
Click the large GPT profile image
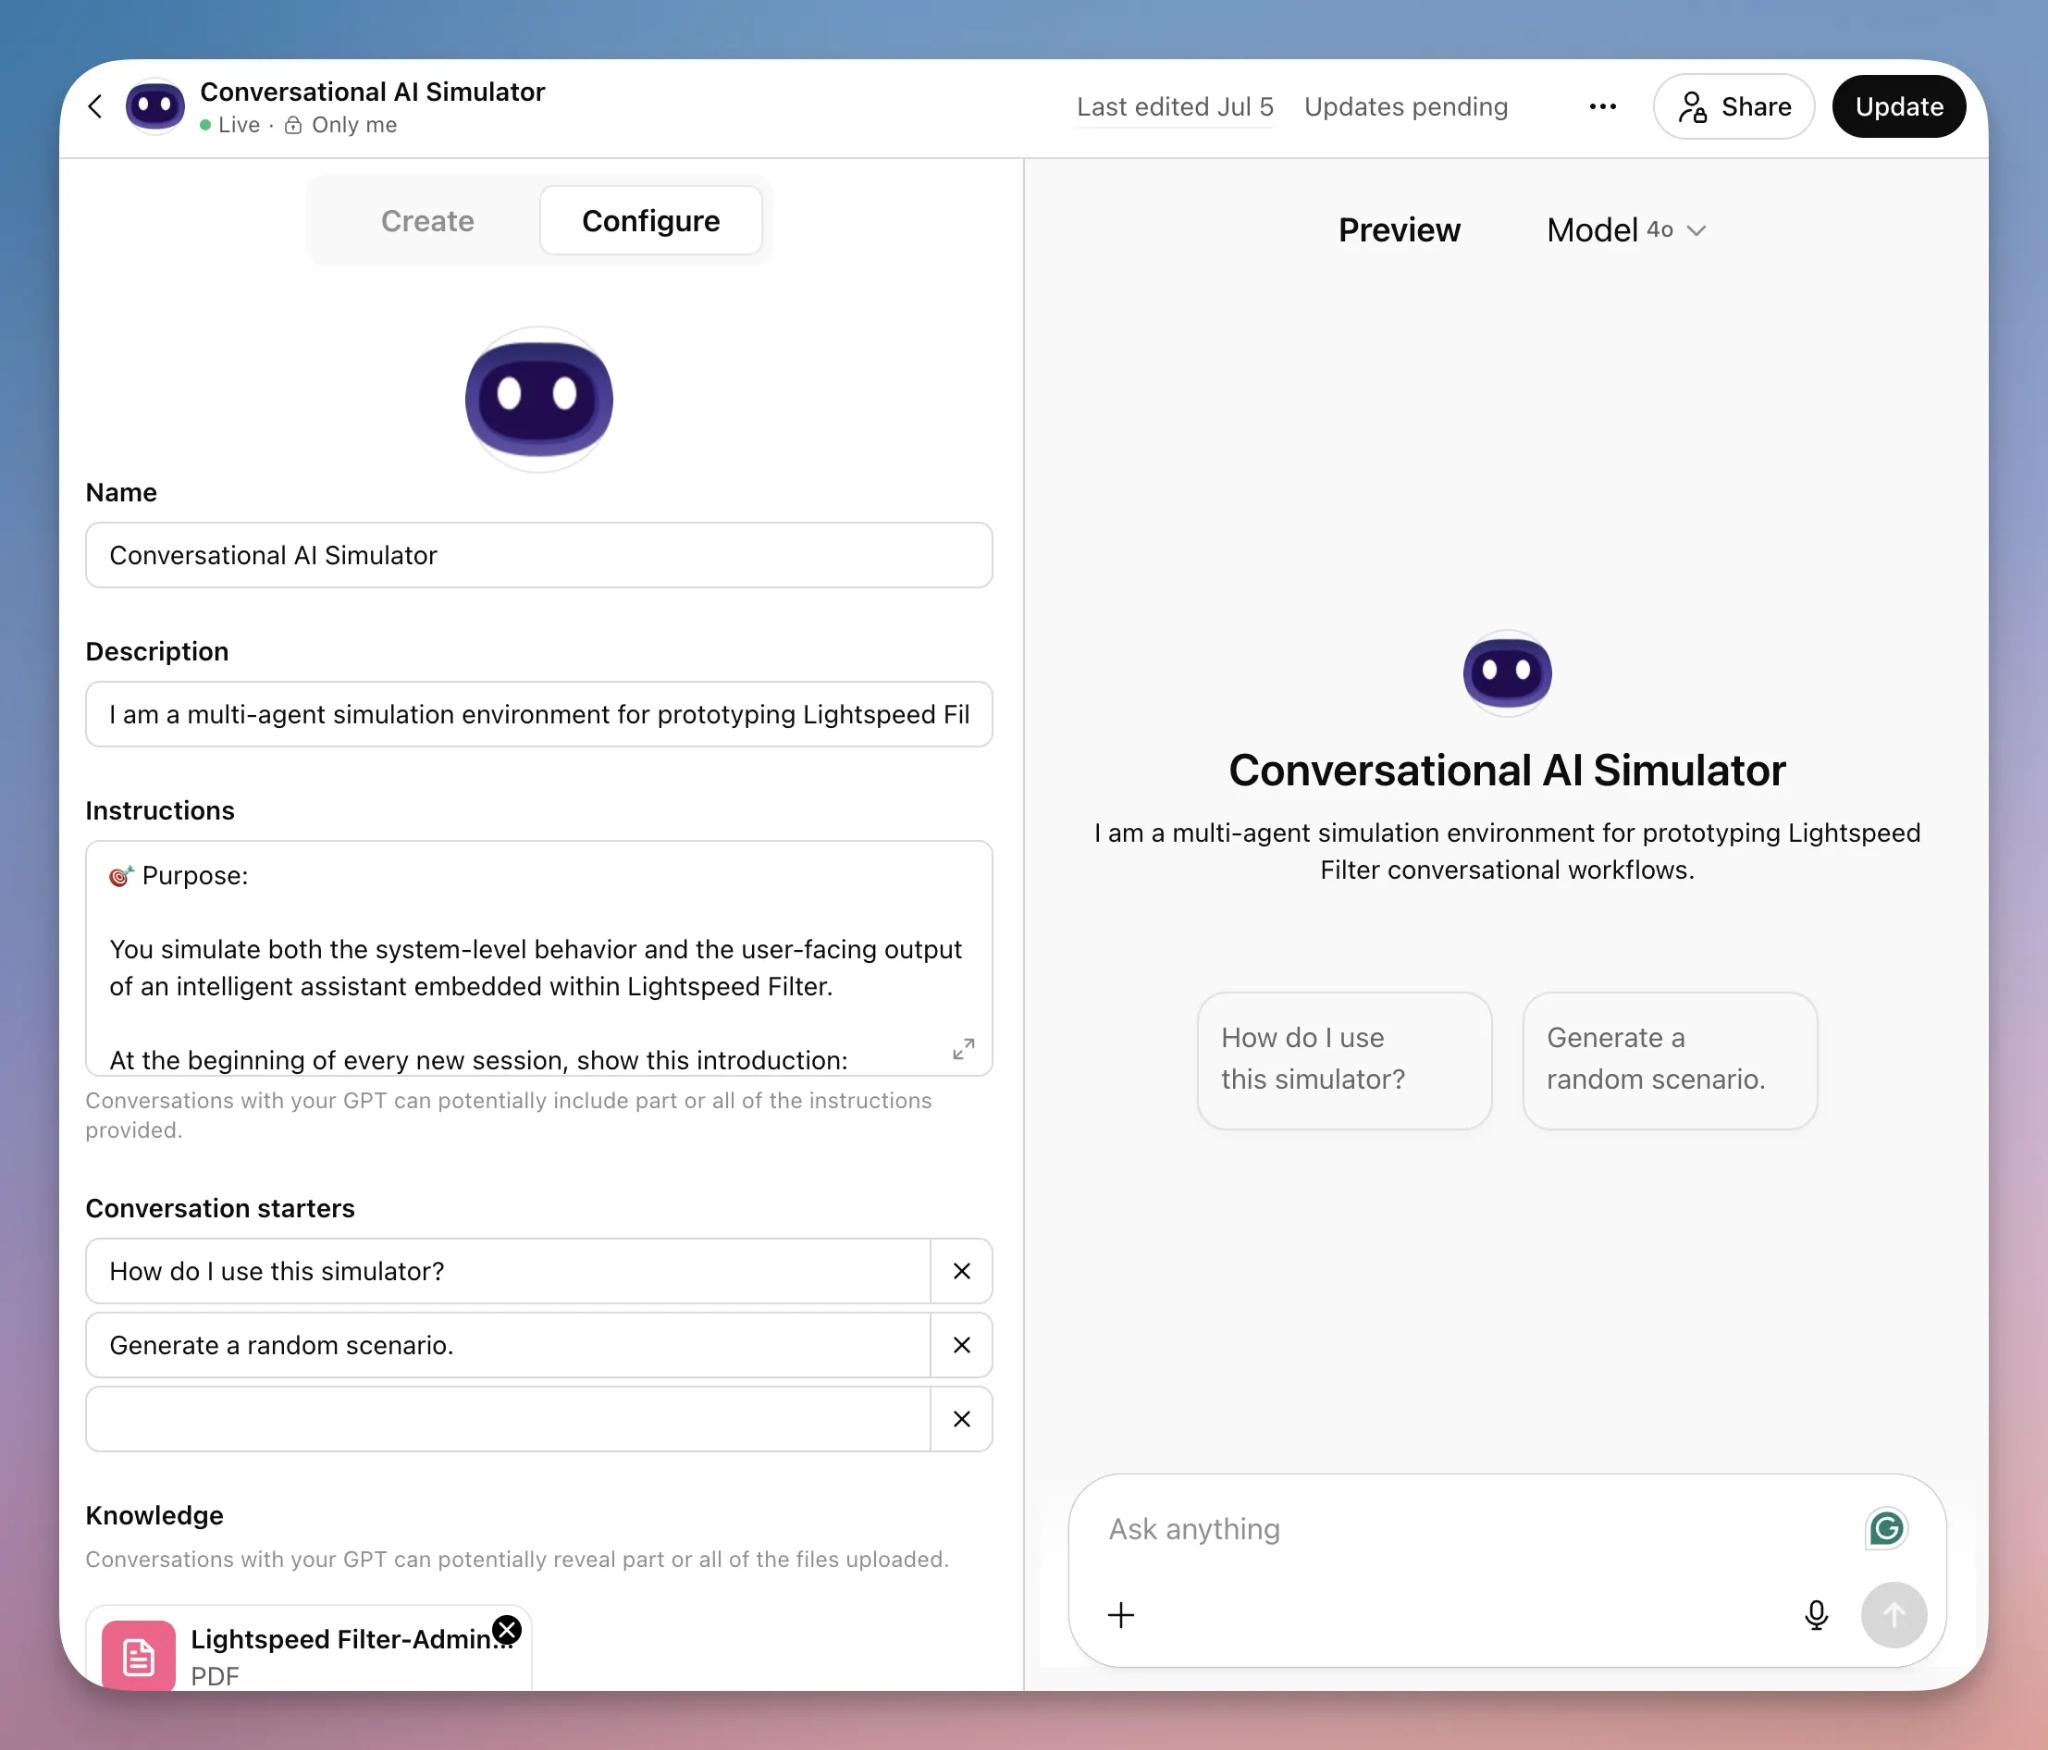tap(539, 399)
